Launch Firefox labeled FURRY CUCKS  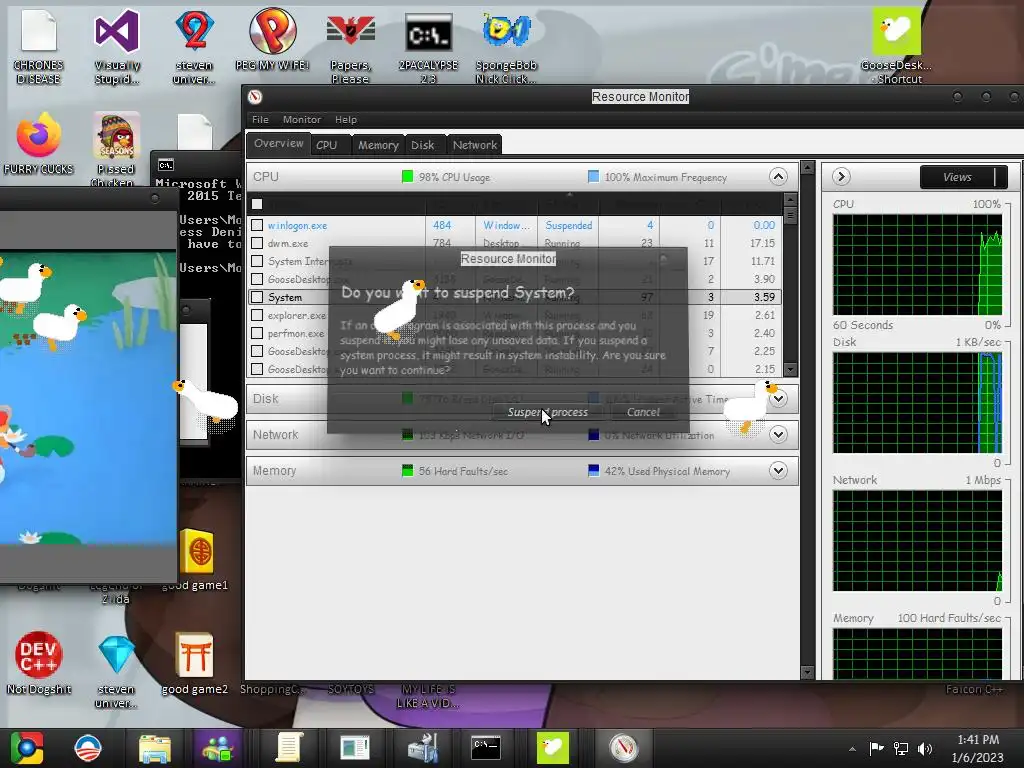click(39, 144)
